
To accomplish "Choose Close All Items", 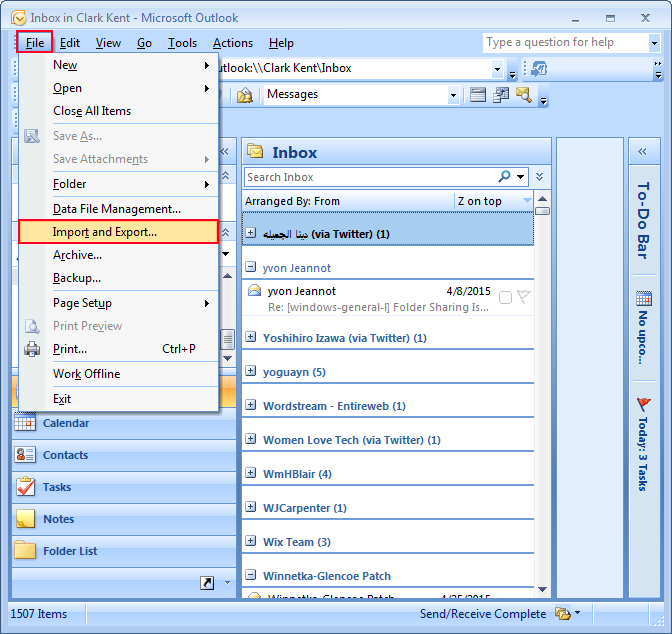I will (x=119, y=111).
